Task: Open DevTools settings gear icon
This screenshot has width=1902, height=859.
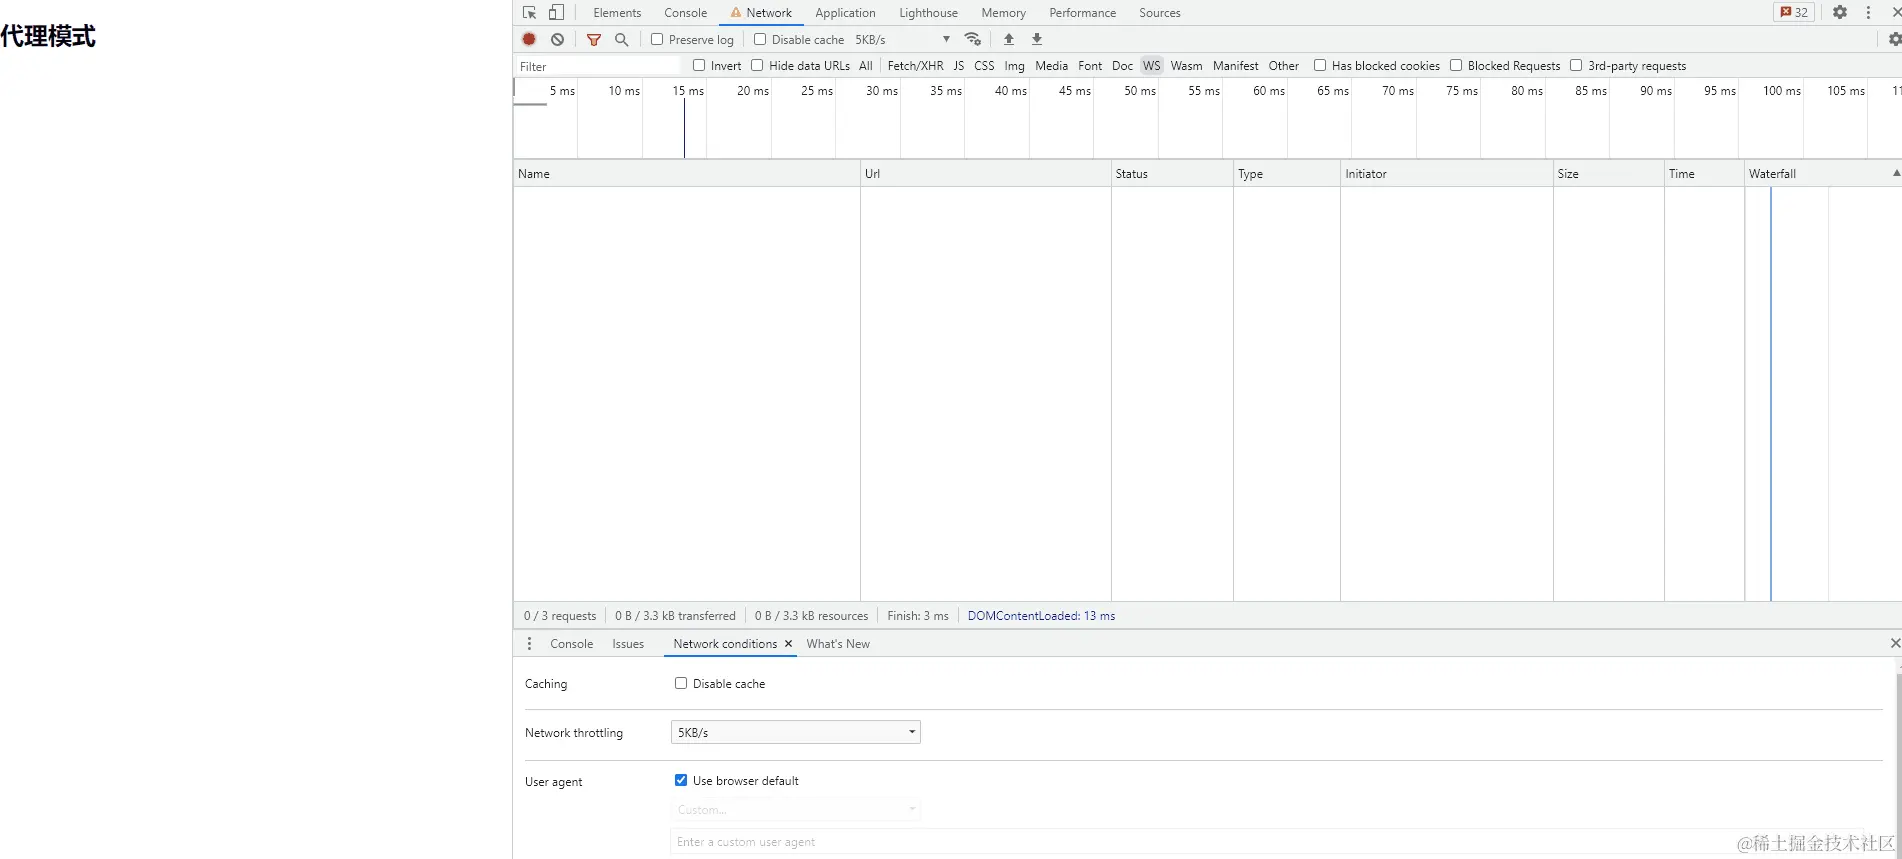Action: click(1840, 12)
